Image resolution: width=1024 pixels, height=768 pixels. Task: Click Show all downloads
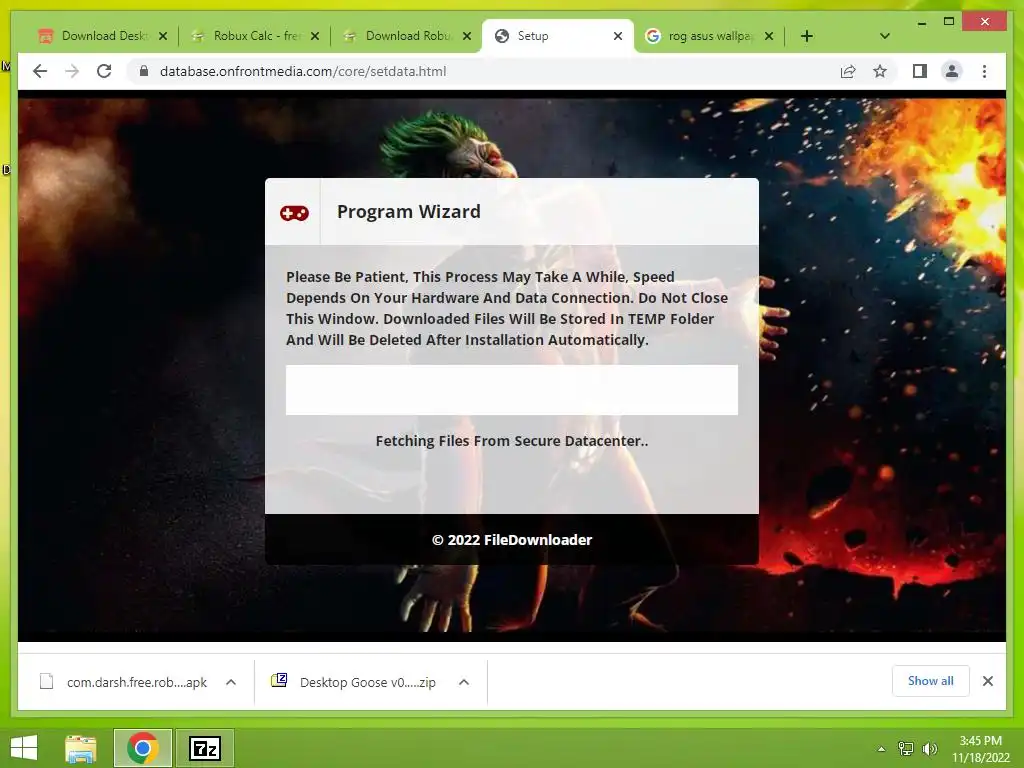931,681
